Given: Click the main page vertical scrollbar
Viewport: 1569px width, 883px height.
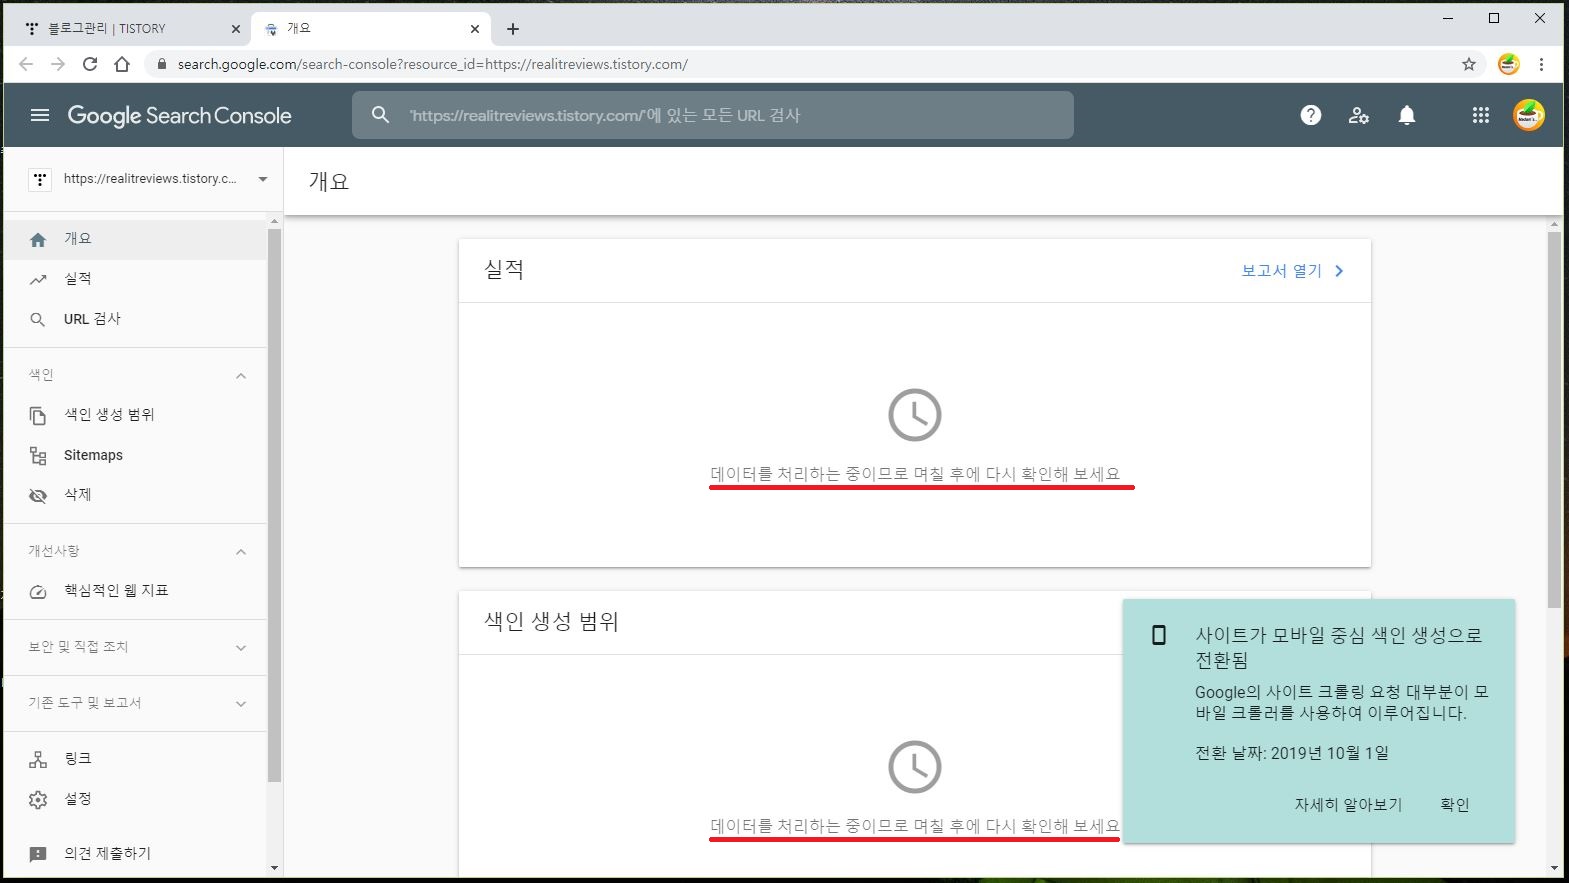Looking at the screenshot, I should tap(1554, 420).
